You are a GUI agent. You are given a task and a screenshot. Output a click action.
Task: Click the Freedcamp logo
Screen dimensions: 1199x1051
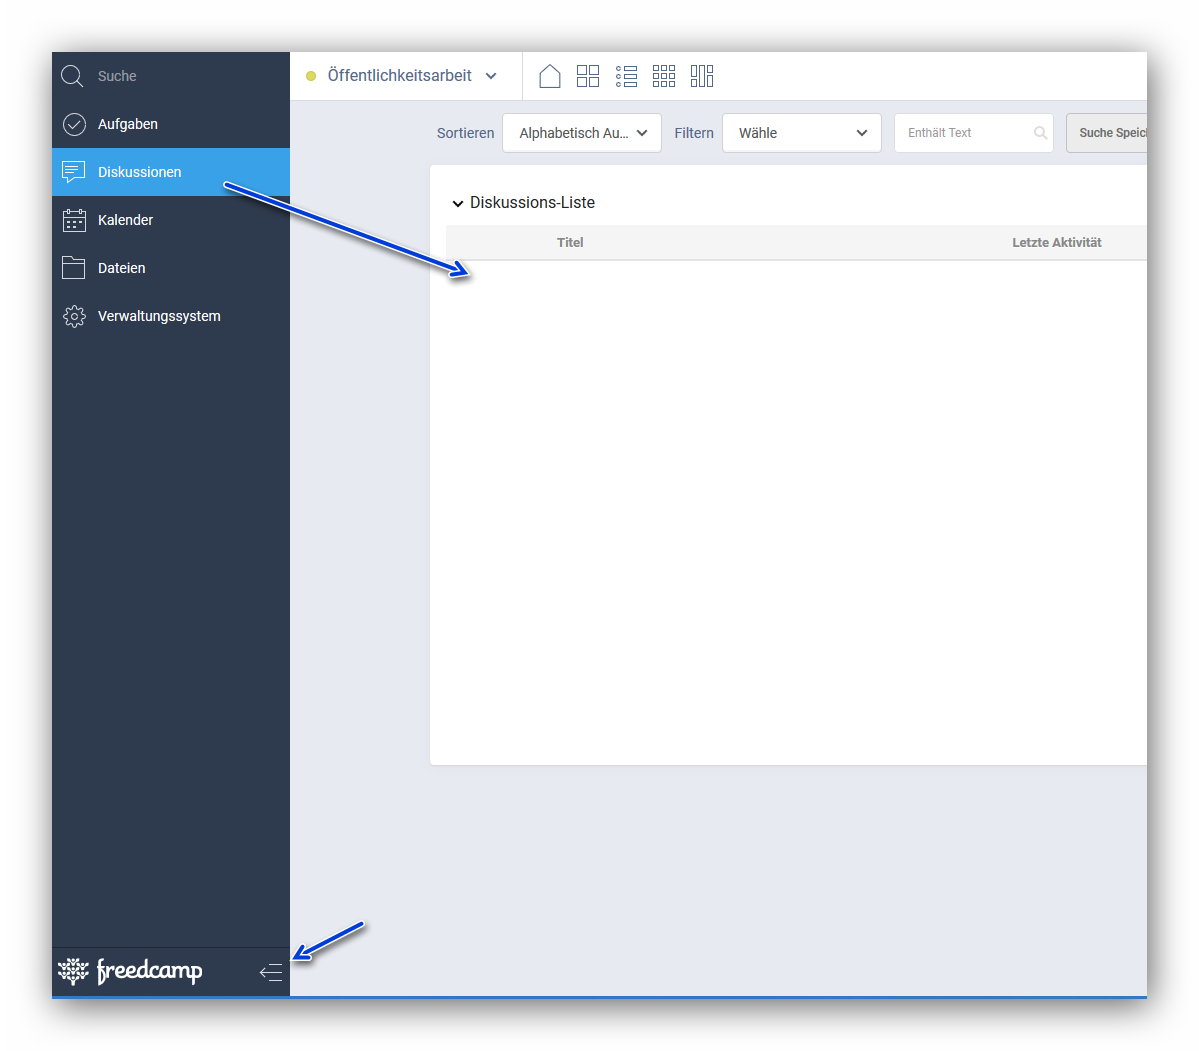130,971
